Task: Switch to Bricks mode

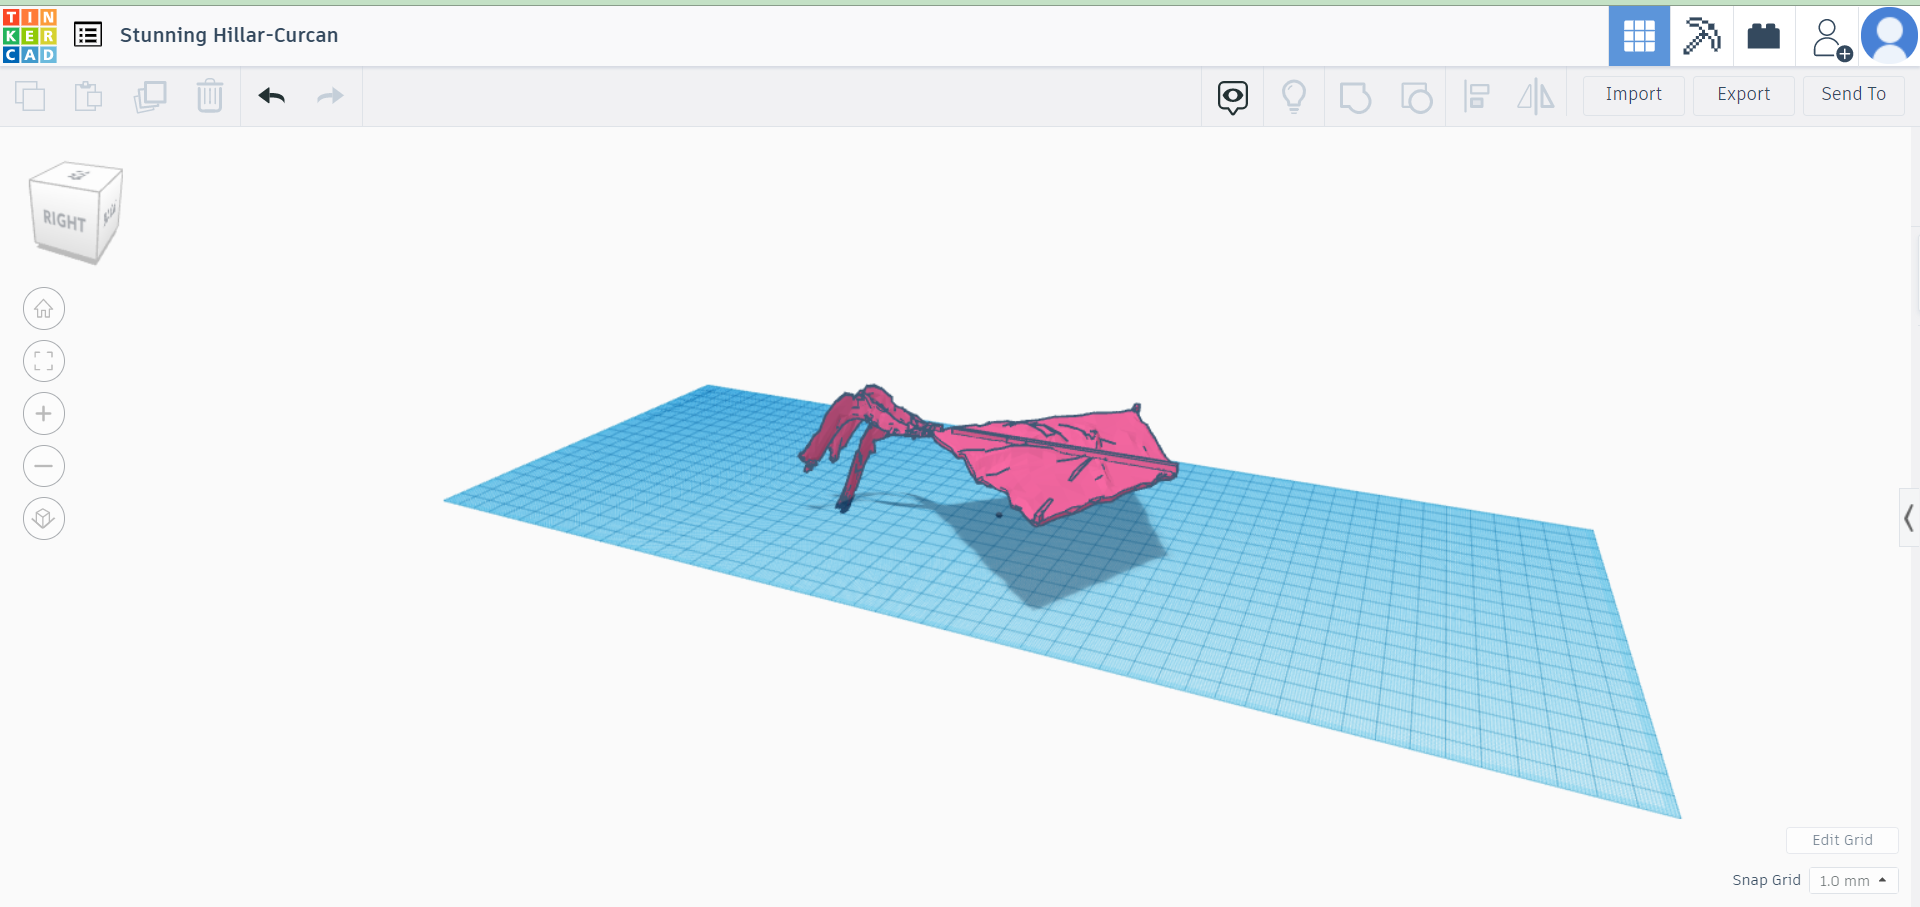Action: click(1764, 36)
